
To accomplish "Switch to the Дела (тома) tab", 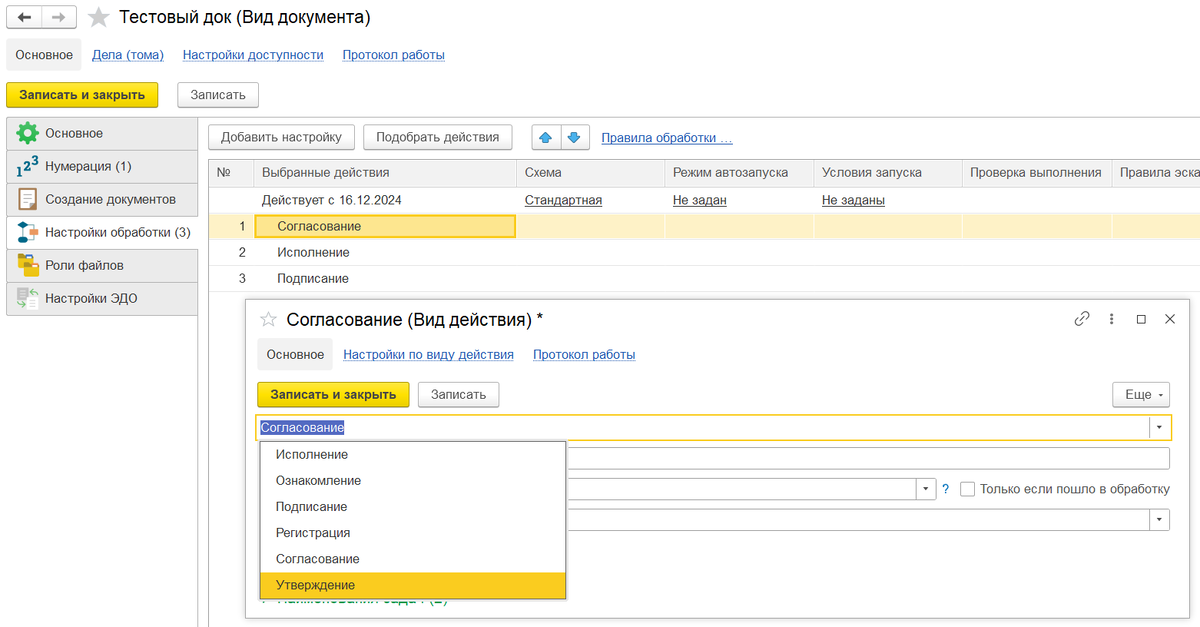I will pos(128,55).
